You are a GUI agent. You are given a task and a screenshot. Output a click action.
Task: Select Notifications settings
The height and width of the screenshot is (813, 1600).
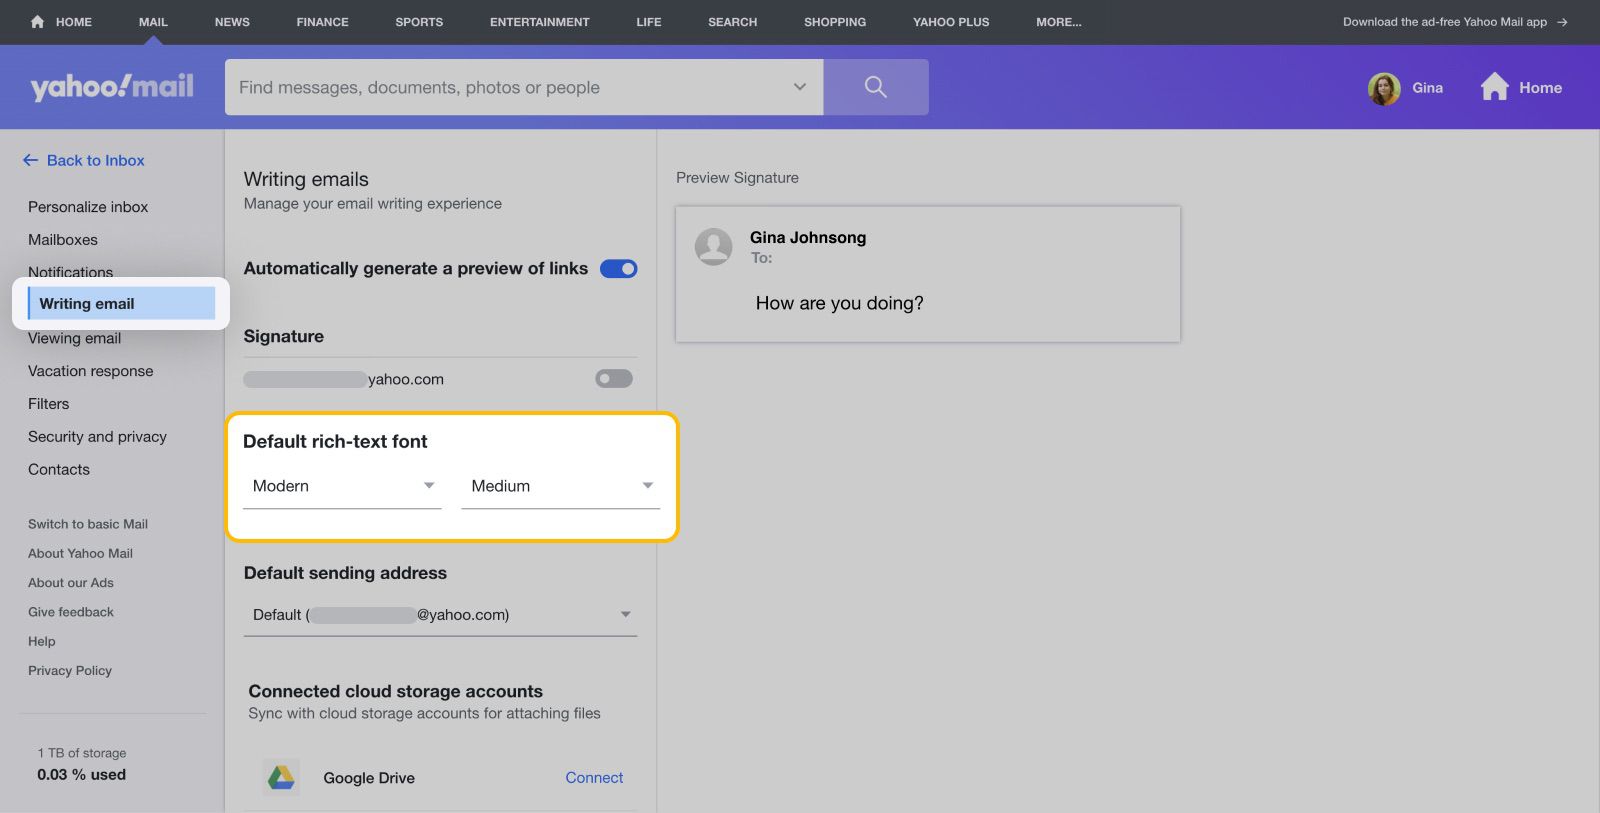pos(70,271)
